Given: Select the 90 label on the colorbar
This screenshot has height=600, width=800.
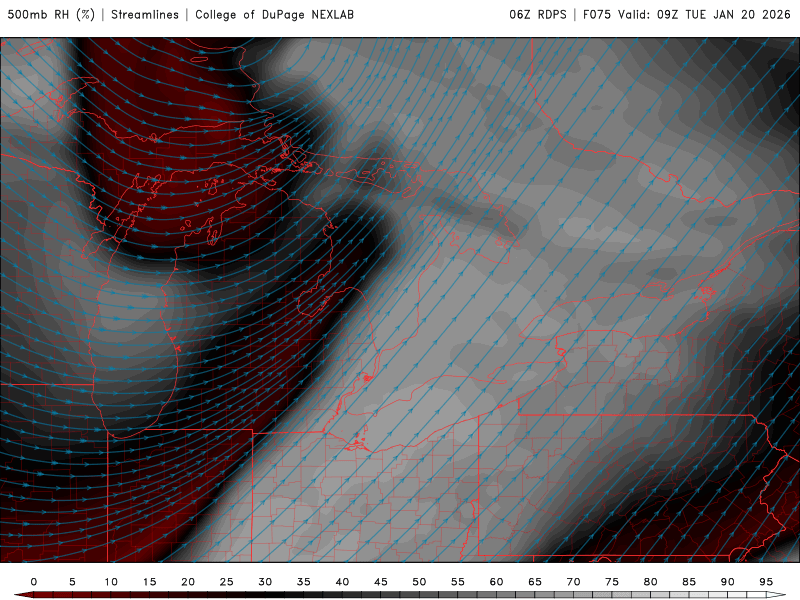Looking at the screenshot, I should [x=728, y=582].
